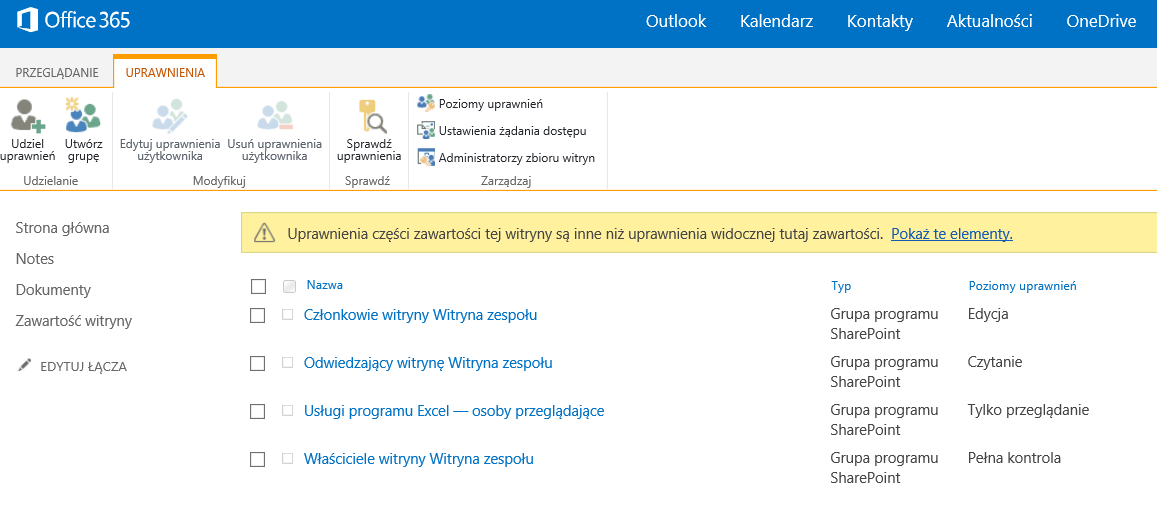Screen dimensions: 1157x514
Task: Click the Poziomy uprawnień icon
Action: [426, 104]
